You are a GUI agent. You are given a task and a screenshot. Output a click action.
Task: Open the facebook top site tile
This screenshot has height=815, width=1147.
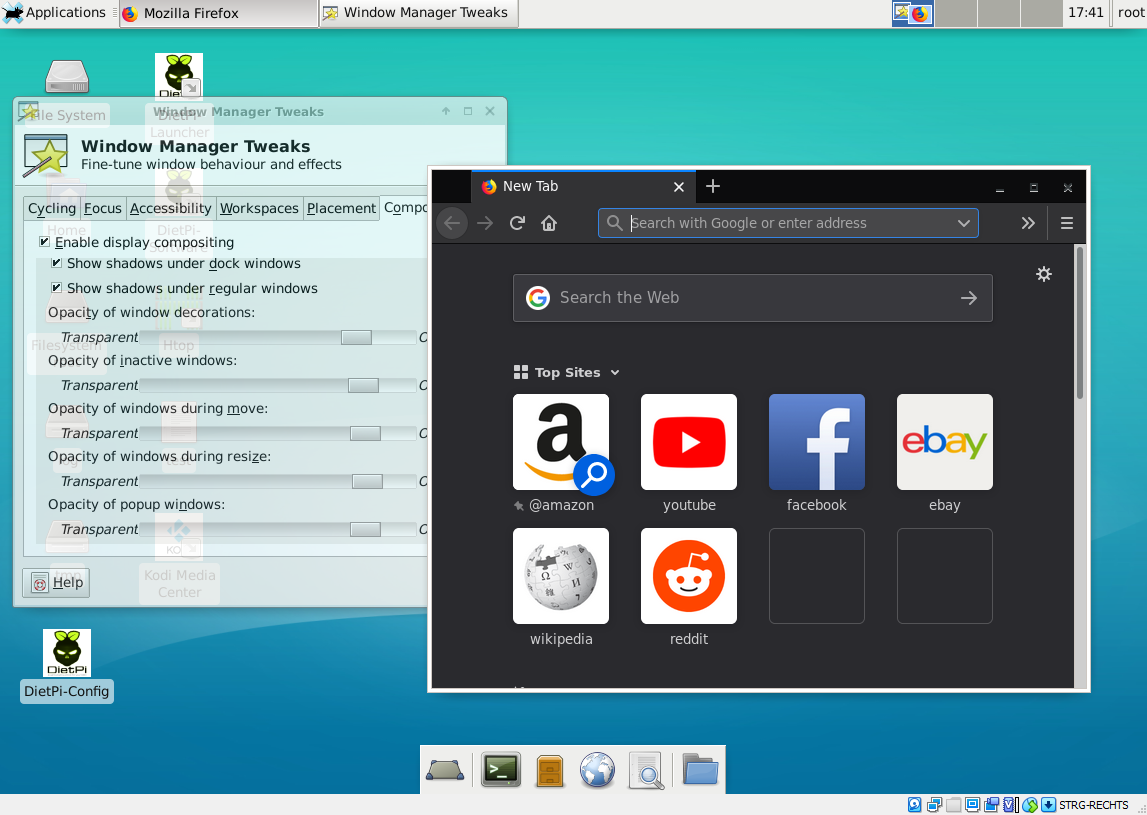tap(816, 442)
